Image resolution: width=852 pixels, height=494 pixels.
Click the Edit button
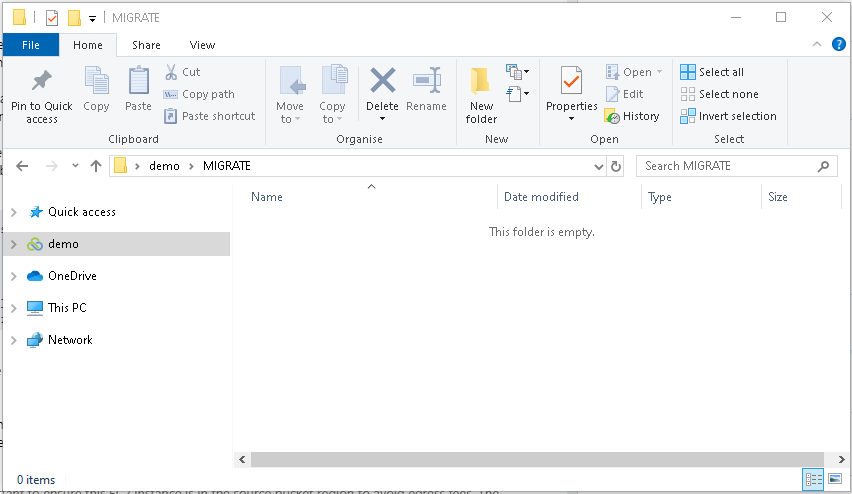coord(624,94)
